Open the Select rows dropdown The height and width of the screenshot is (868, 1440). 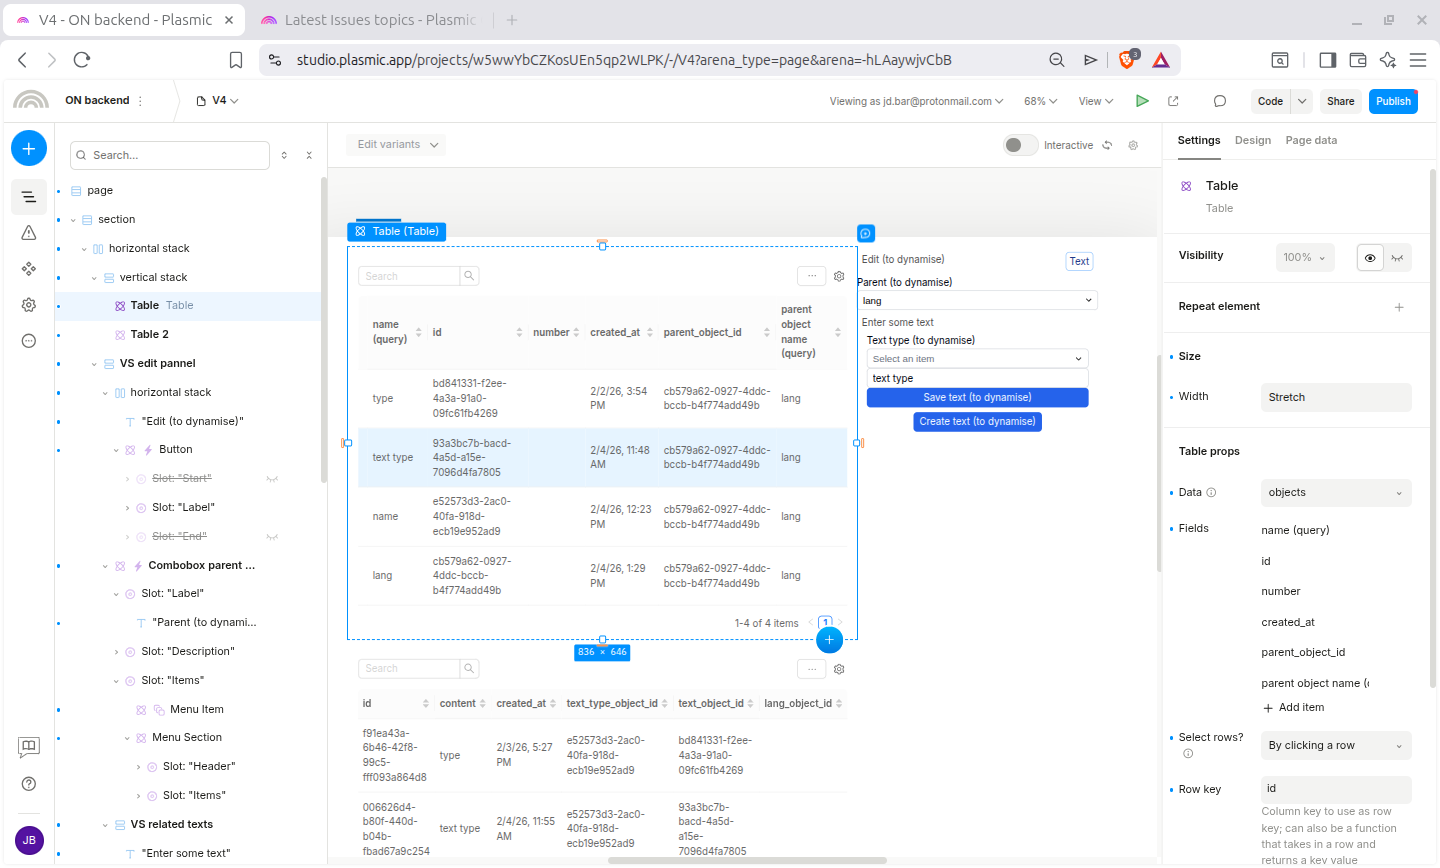click(x=1335, y=746)
